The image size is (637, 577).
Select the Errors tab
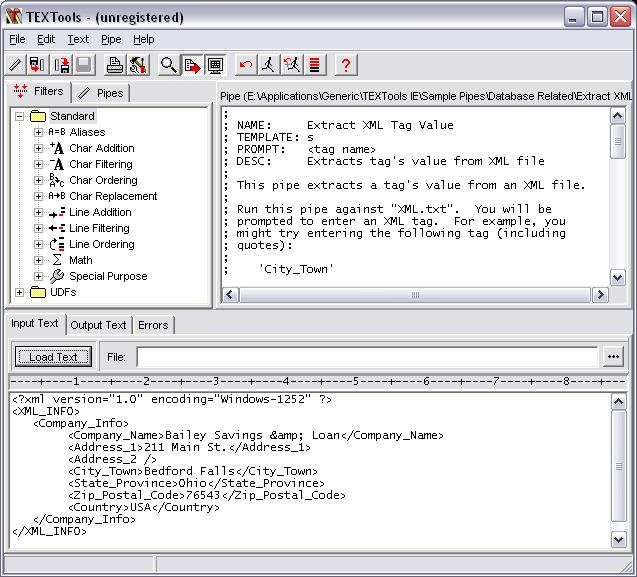[153, 325]
